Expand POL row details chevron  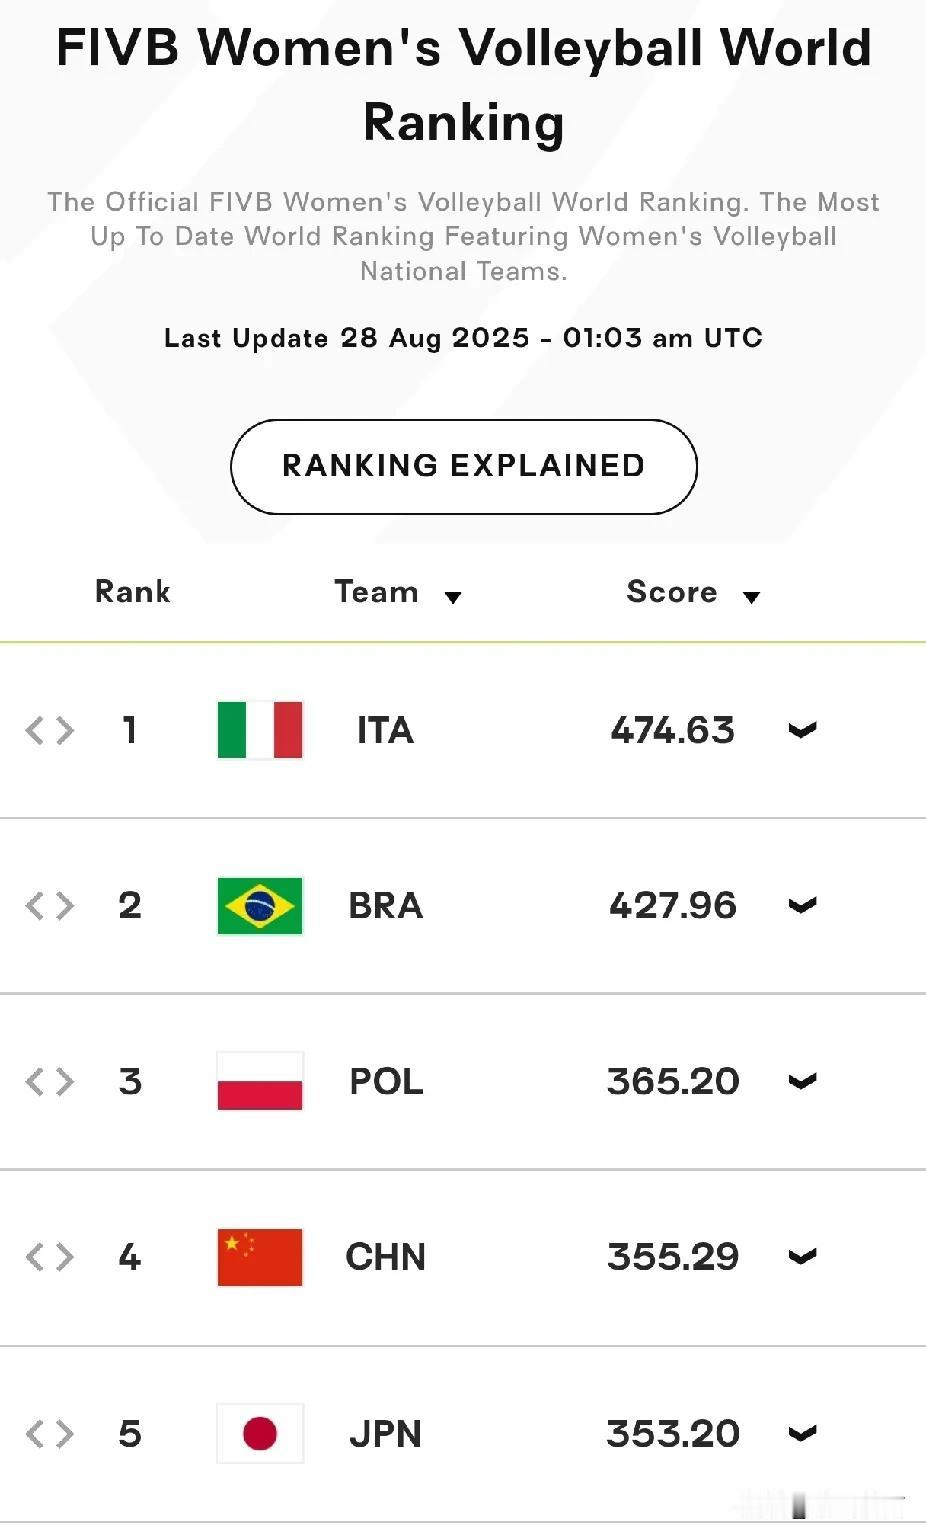[x=802, y=1081]
